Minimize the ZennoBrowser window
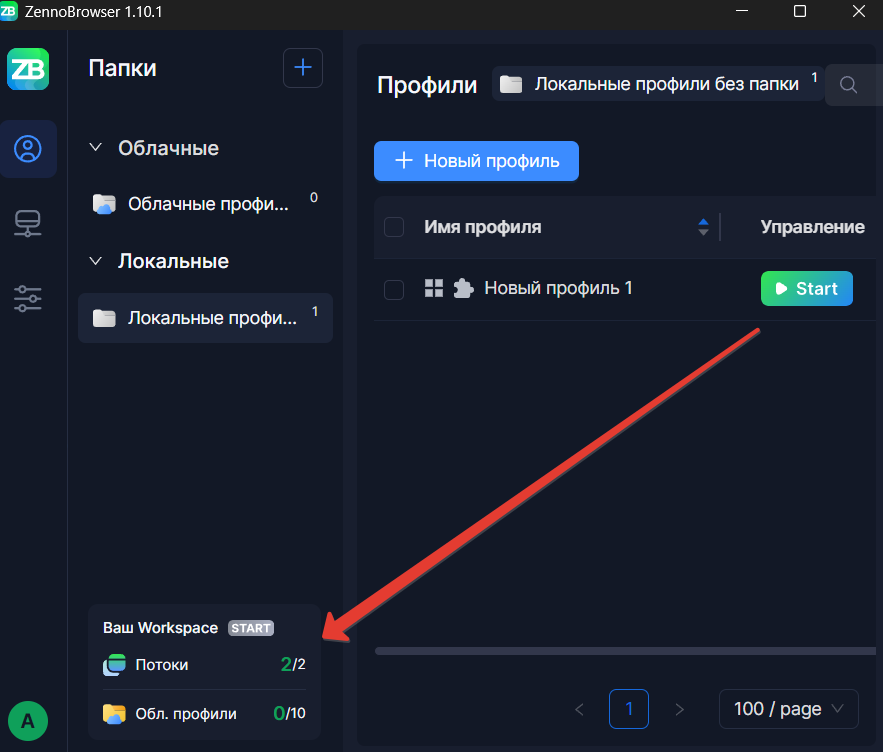Screen dimensions: 883x752 coord(742,11)
